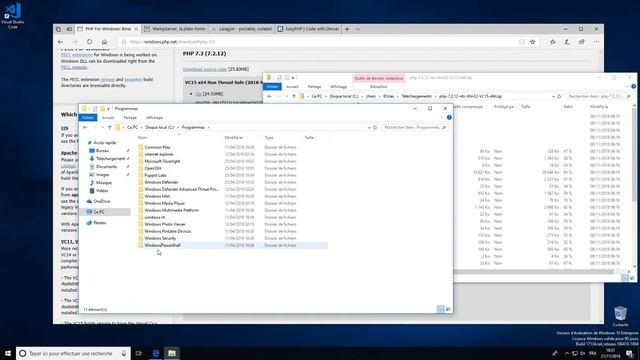Open Edge browser from the taskbar
Viewport: 640px width, 360px height.
pos(156,353)
